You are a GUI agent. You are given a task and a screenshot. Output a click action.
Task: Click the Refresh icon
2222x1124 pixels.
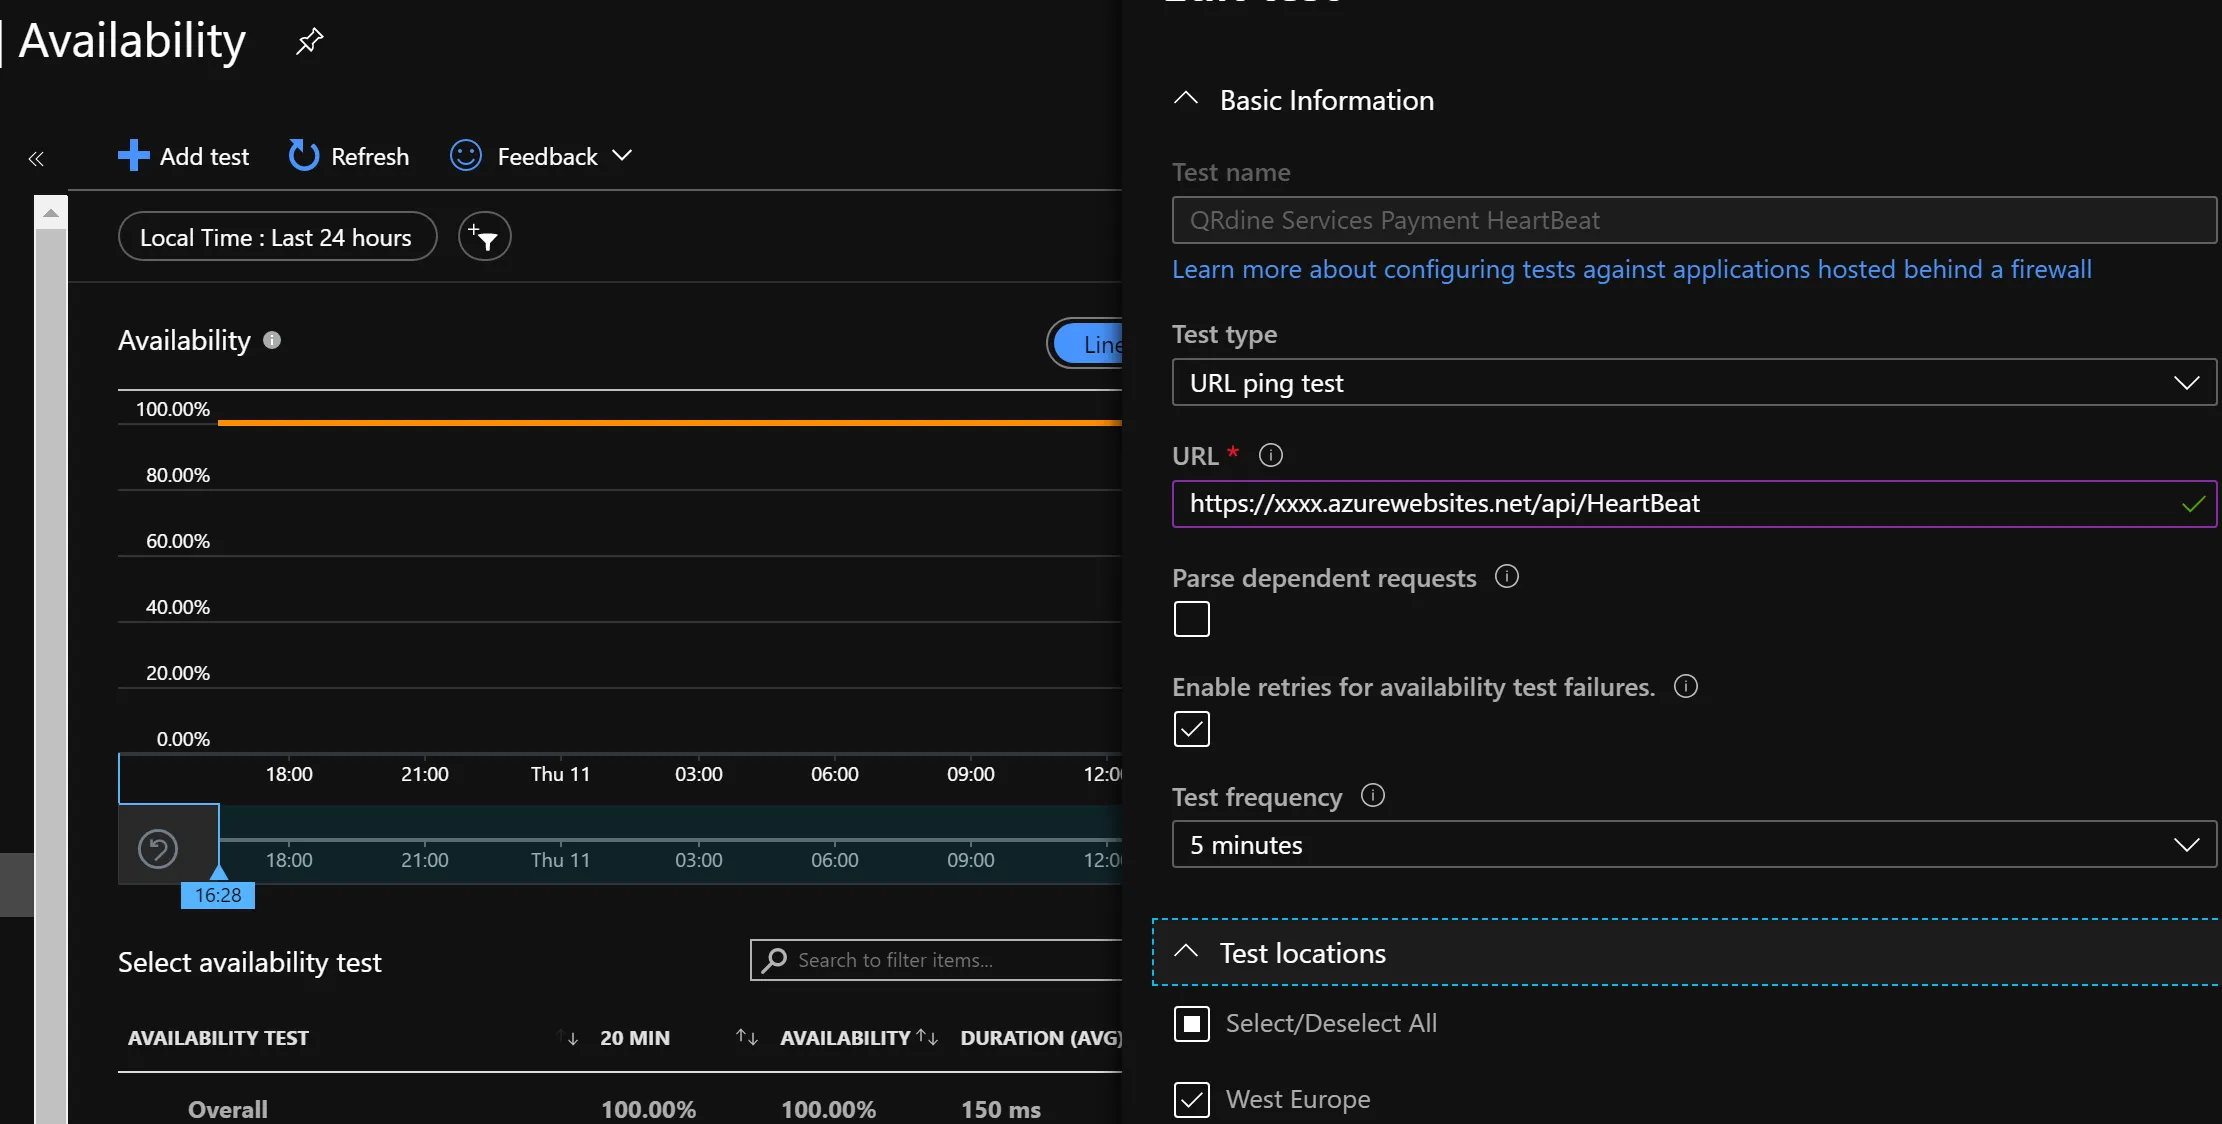(303, 156)
